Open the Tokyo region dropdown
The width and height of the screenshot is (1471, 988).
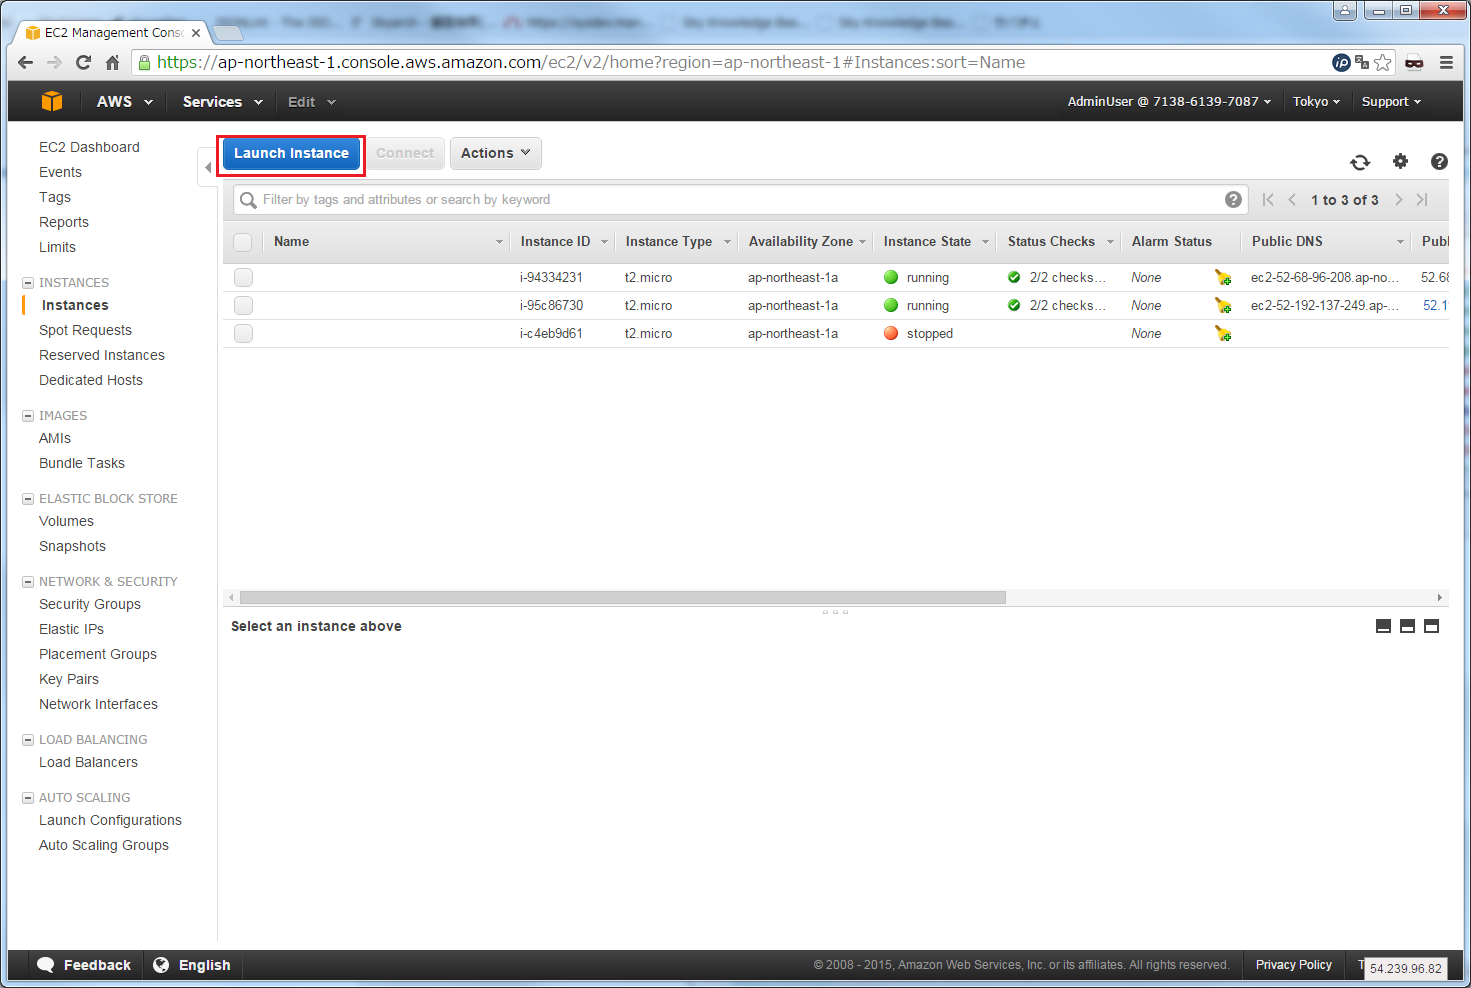[1316, 102]
